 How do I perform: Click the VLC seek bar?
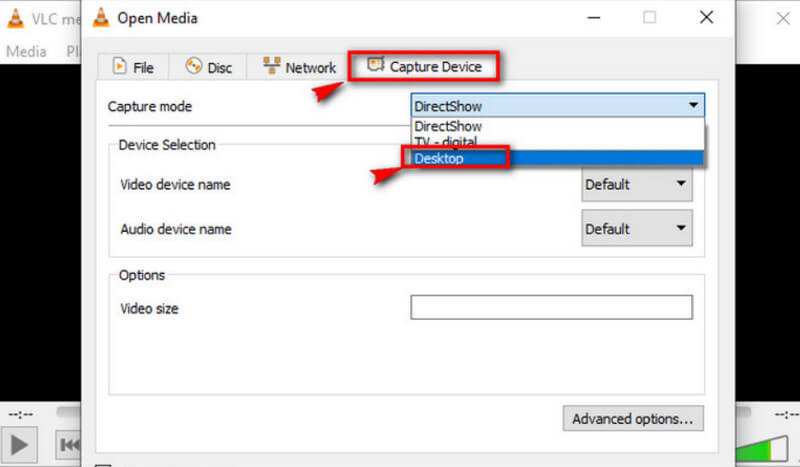pyautogui.click(x=68, y=411)
